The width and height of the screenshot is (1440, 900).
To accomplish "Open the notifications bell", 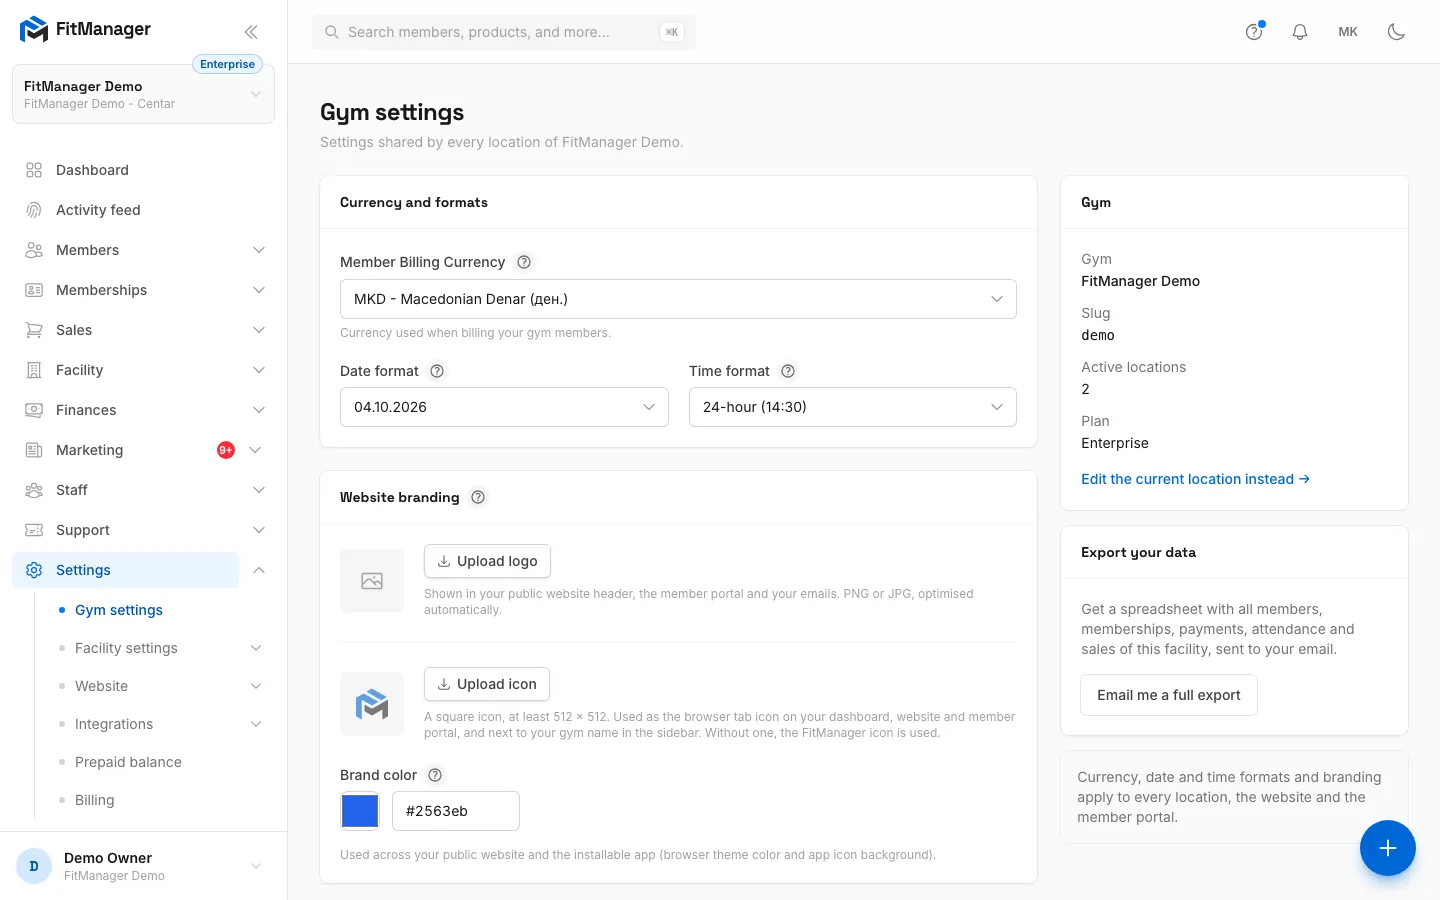I will (x=1300, y=32).
